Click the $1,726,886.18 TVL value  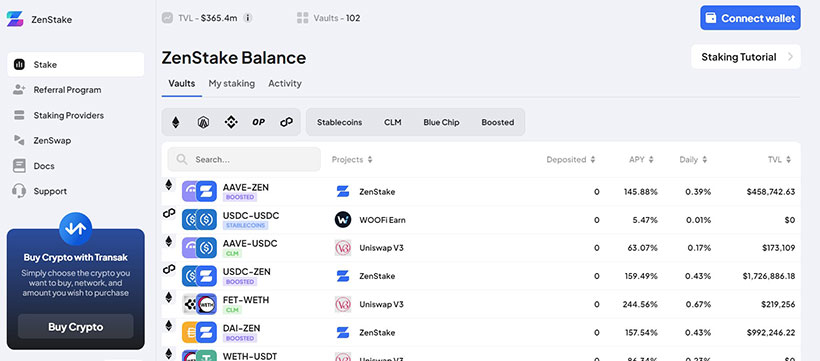(769, 276)
